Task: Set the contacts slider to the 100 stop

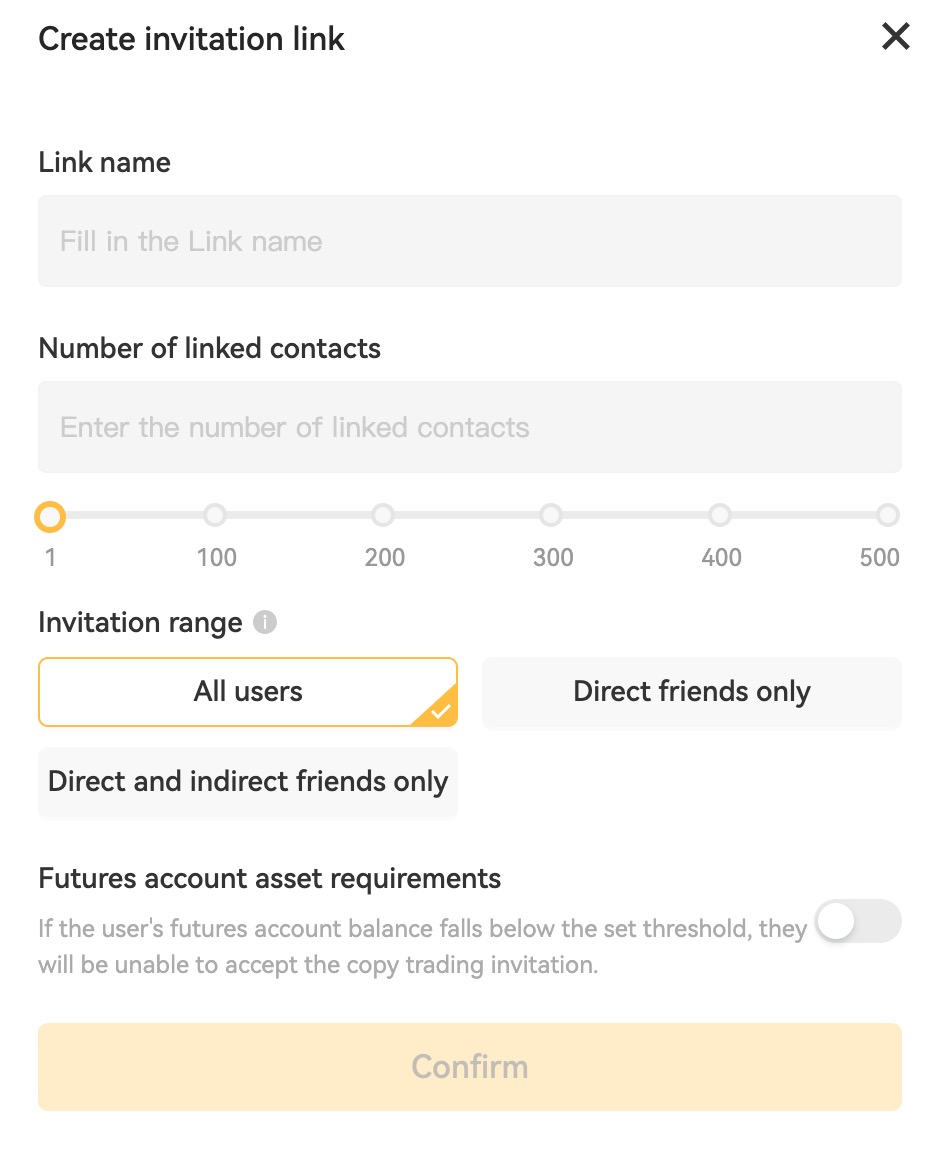Action: 215,516
